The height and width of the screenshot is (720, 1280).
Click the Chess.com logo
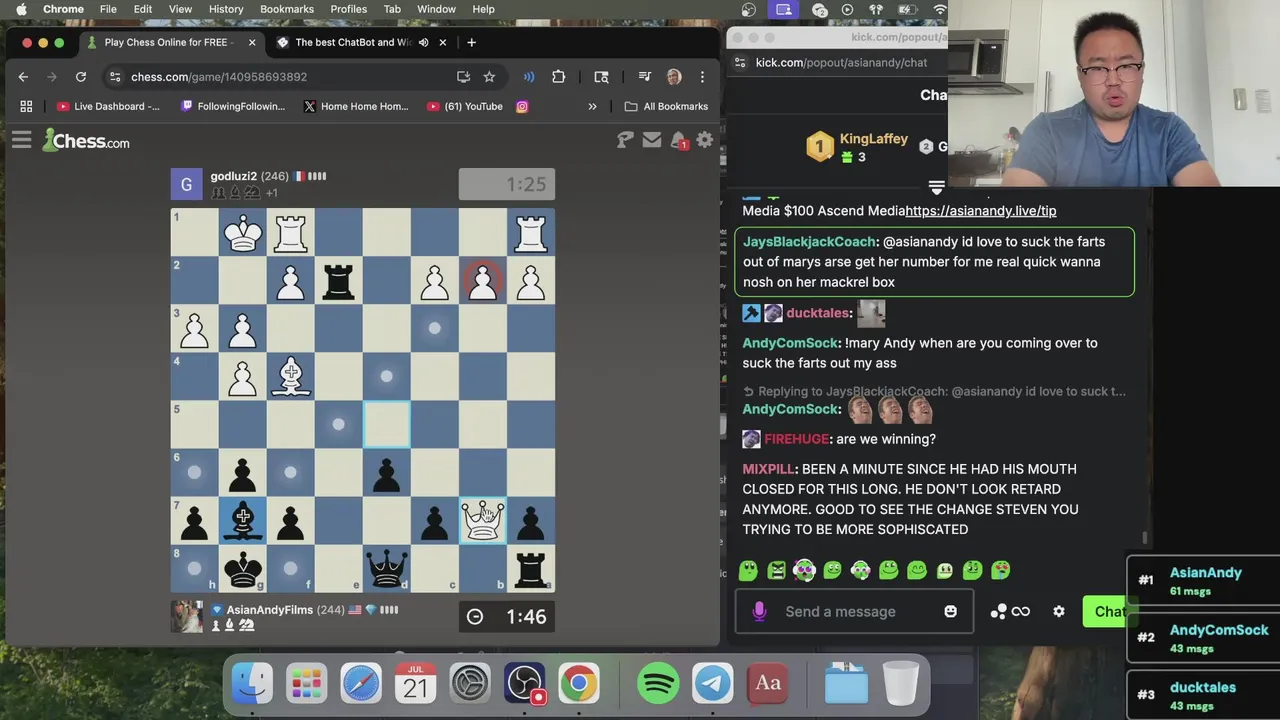[86, 141]
